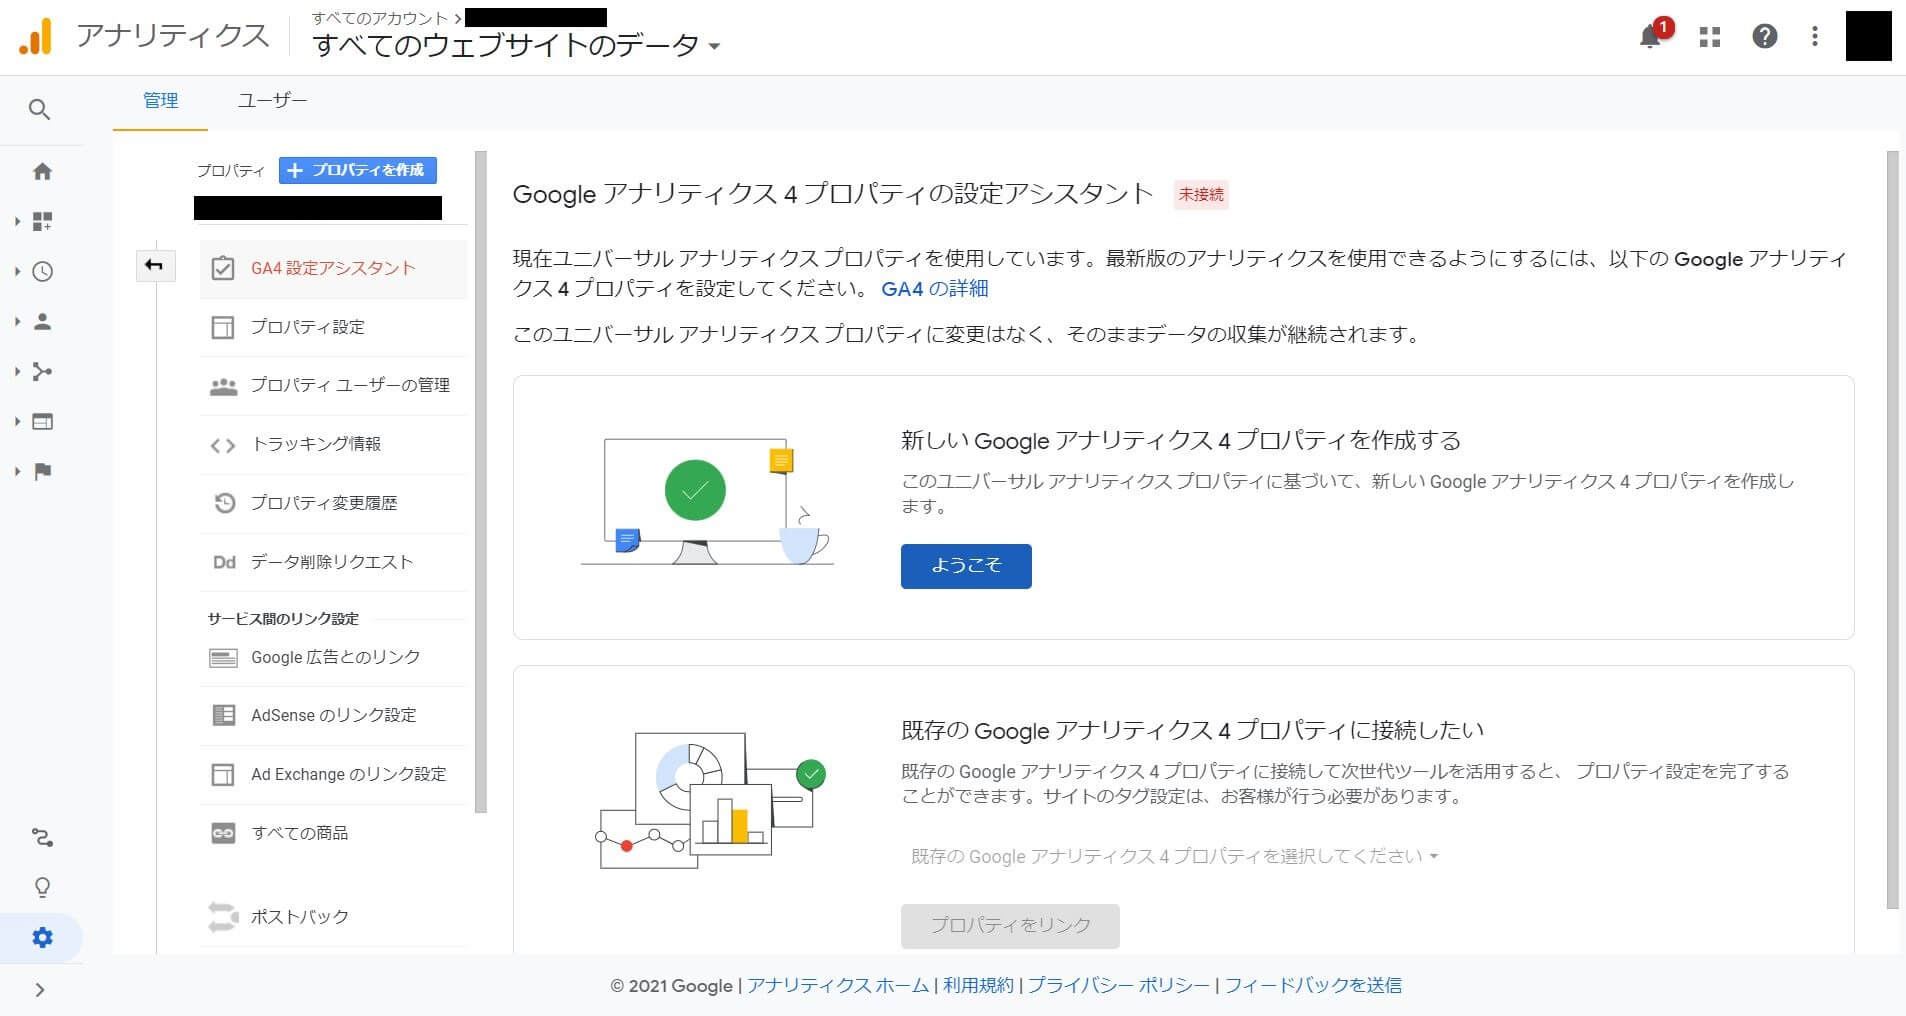Open the GA4 の詳細 link
This screenshot has width=1906, height=1016.
[935, 288]
